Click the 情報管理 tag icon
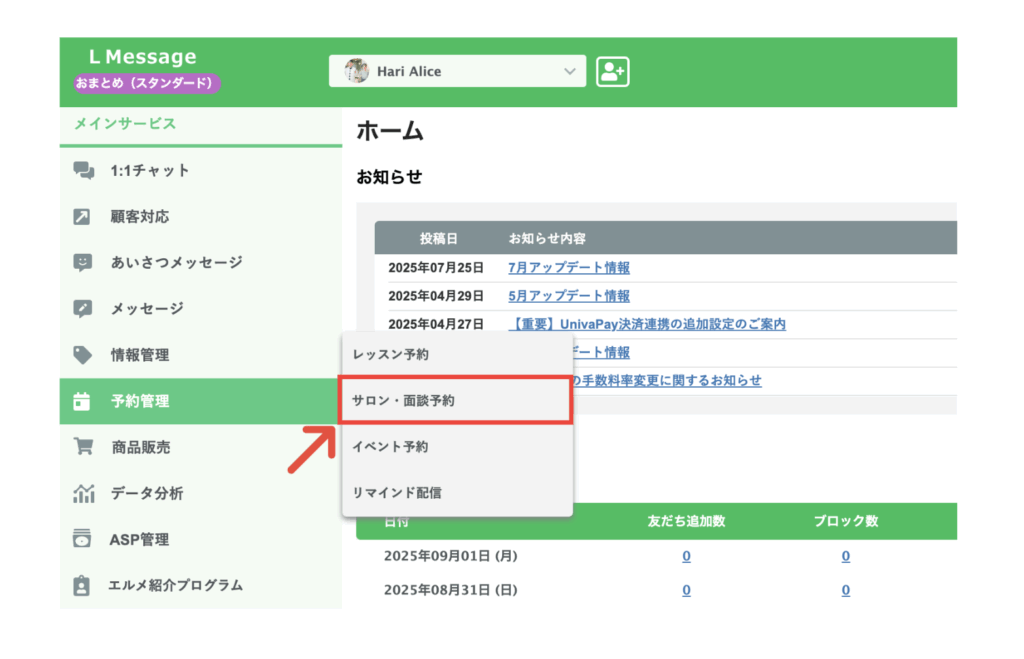 click(x=83, y=355)
